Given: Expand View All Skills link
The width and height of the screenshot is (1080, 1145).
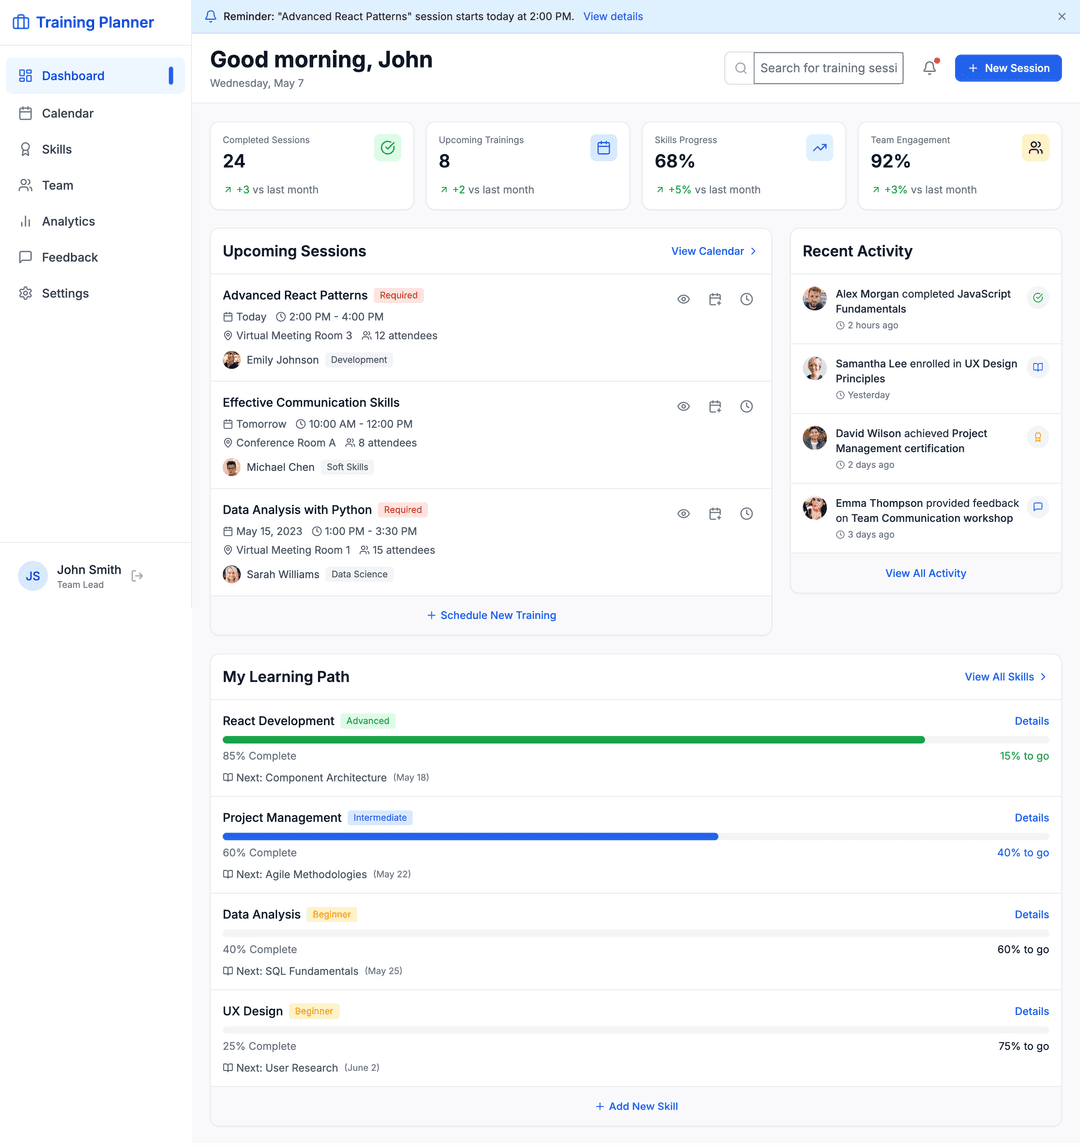Looking at the screenshot, I should pyautogui.click(x=1005, y=677).
